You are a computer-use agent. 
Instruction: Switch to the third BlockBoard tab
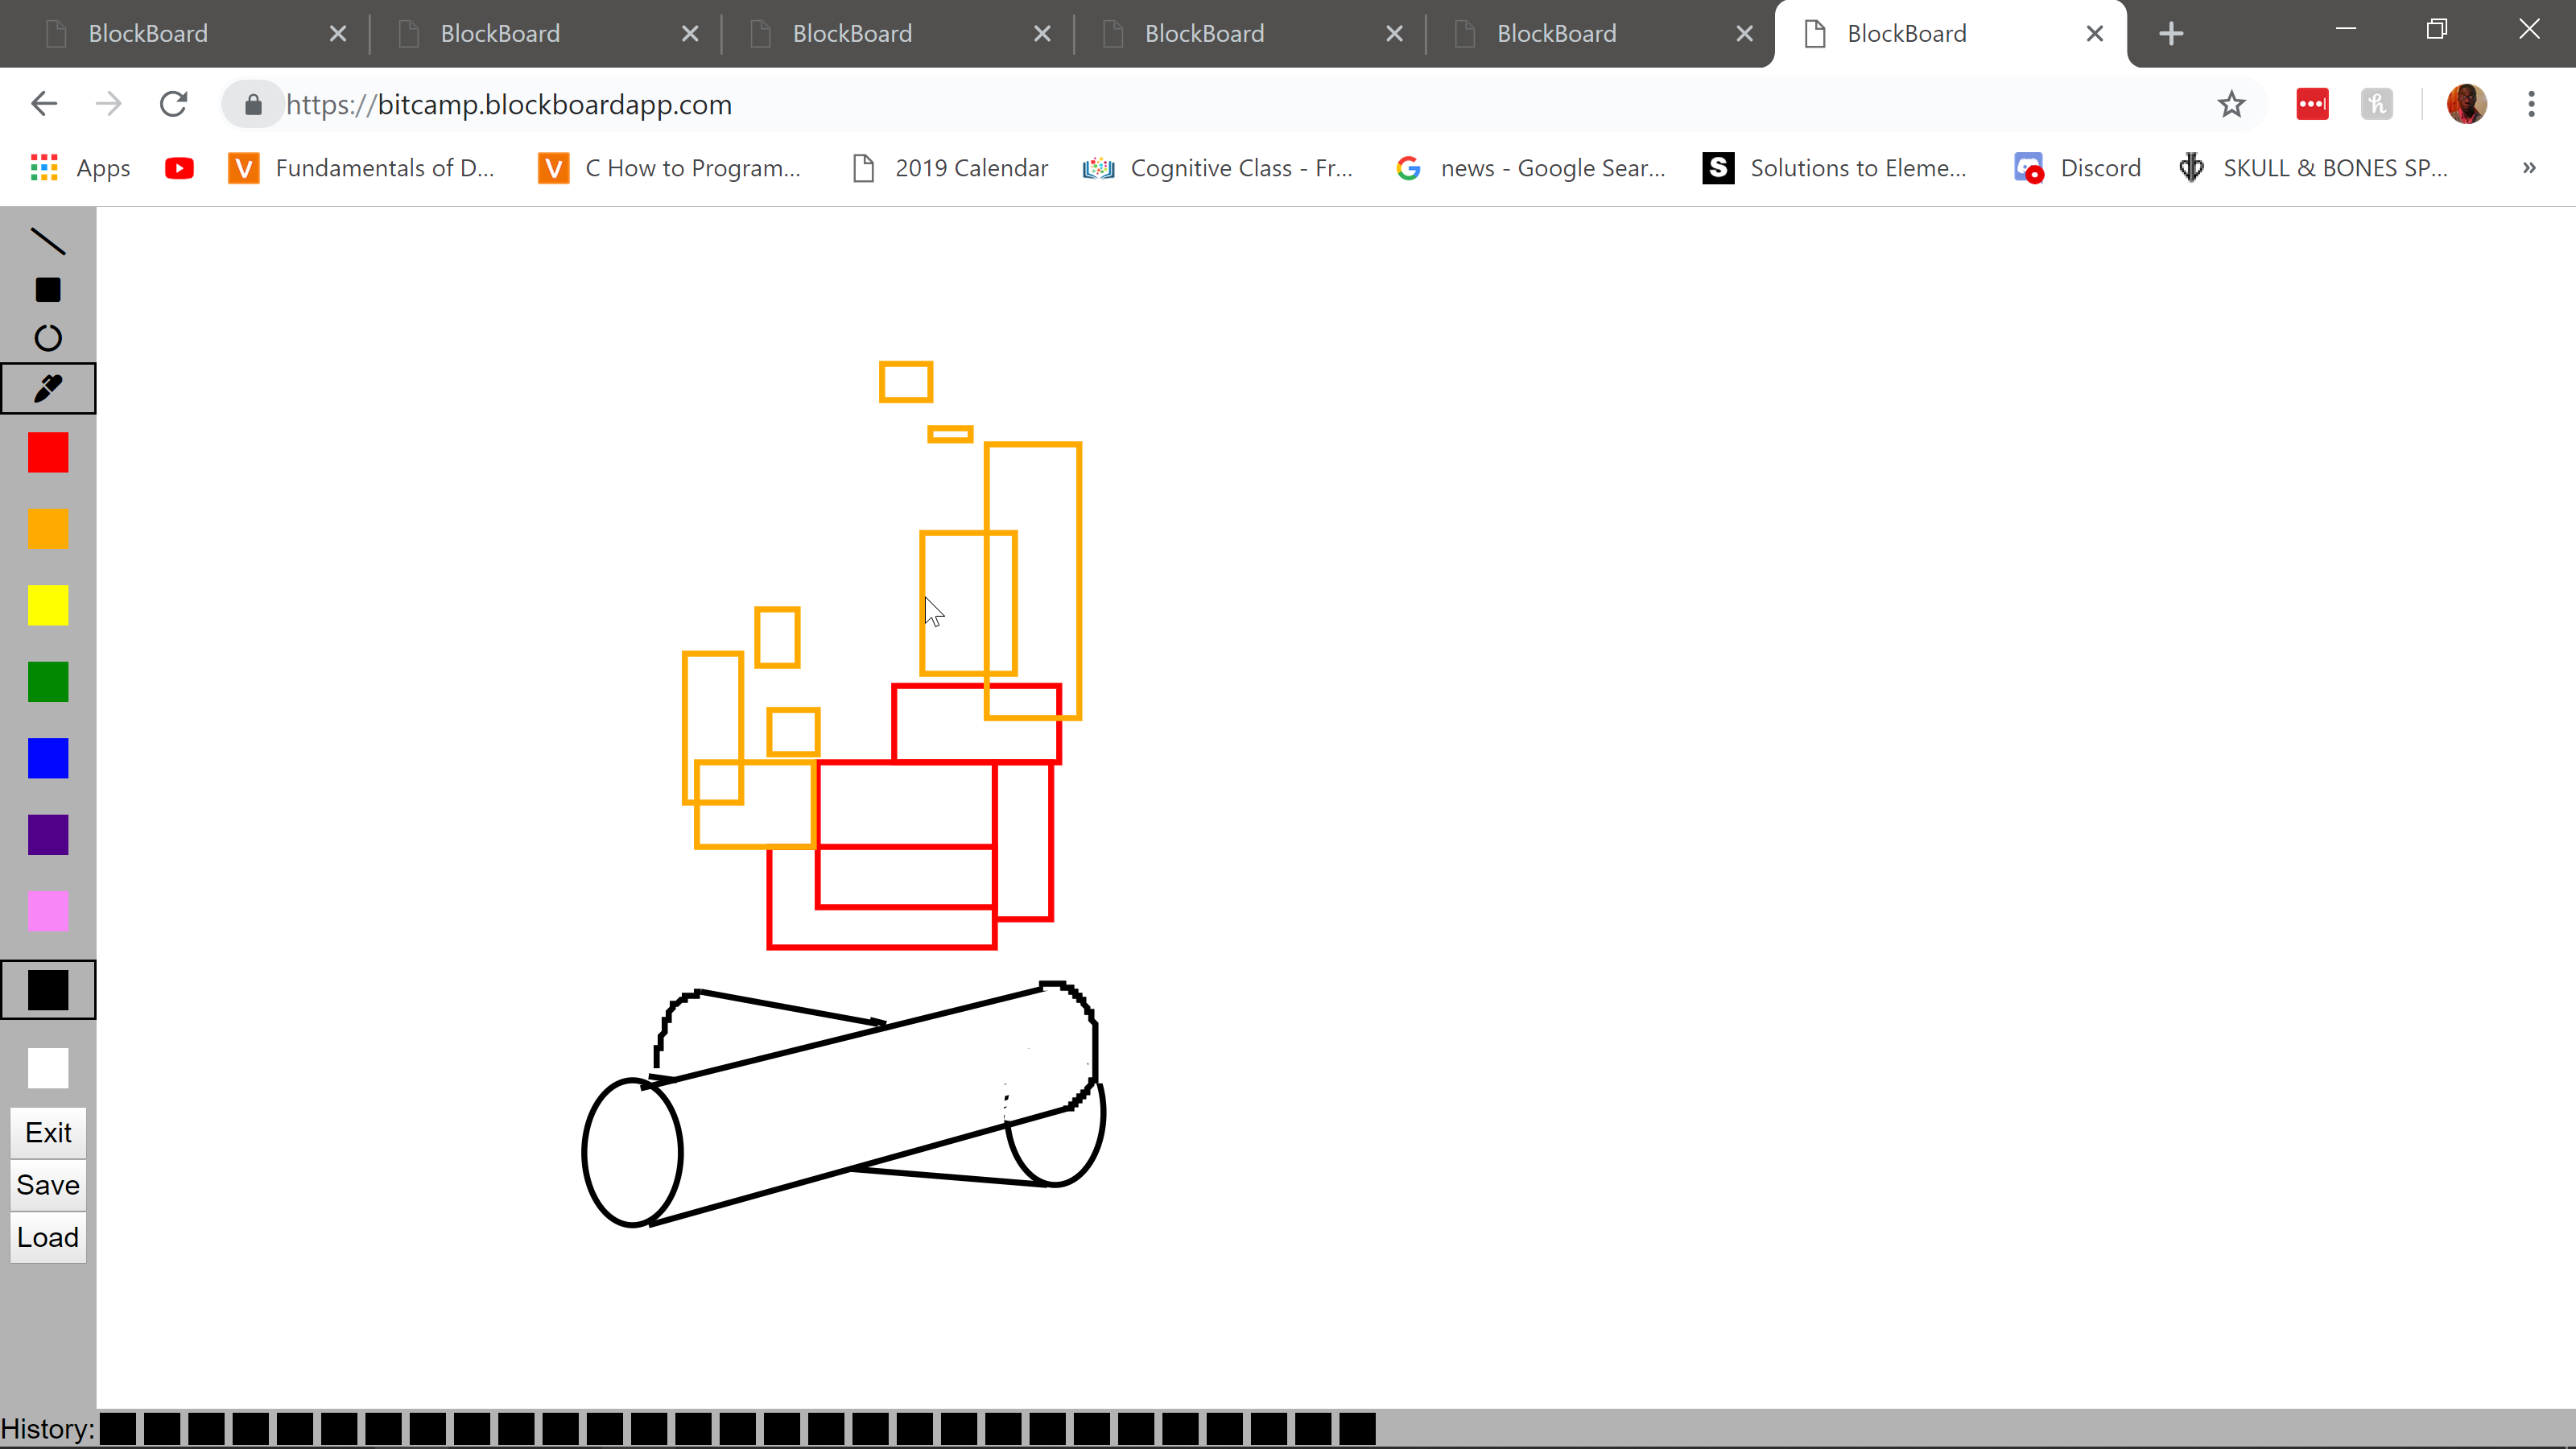tap(852, 34)
